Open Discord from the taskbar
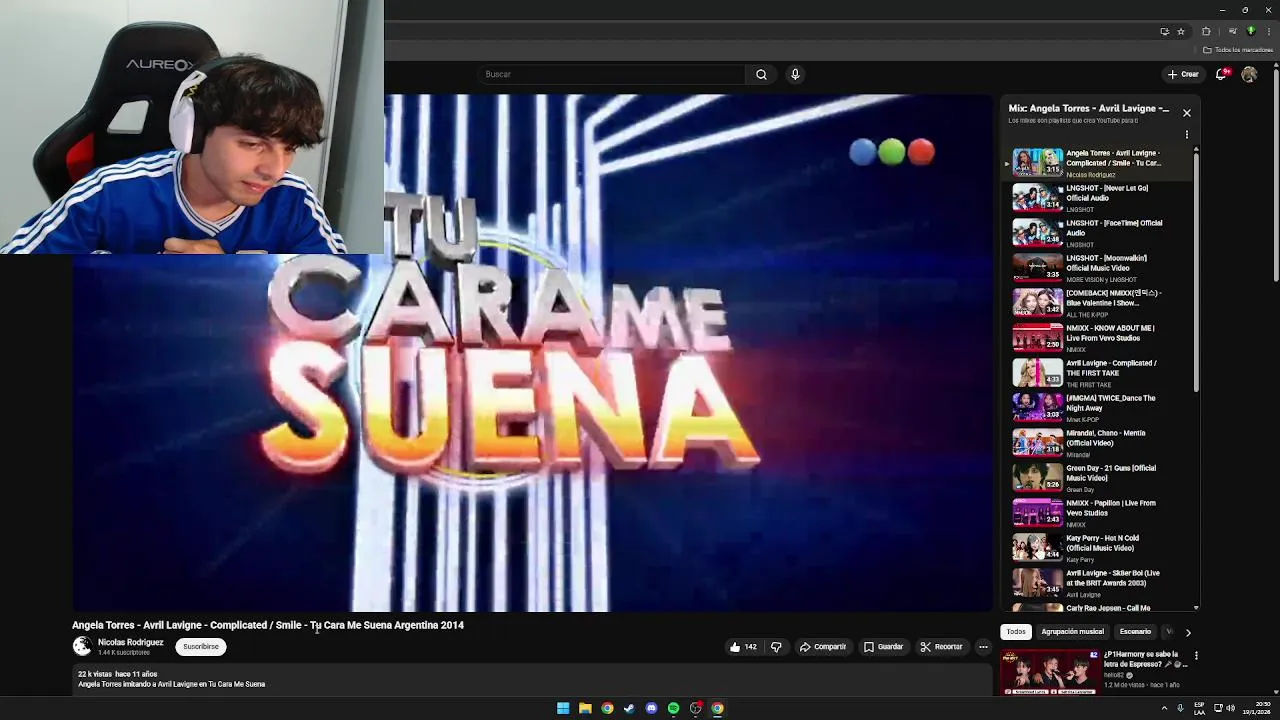 point(651,708)
